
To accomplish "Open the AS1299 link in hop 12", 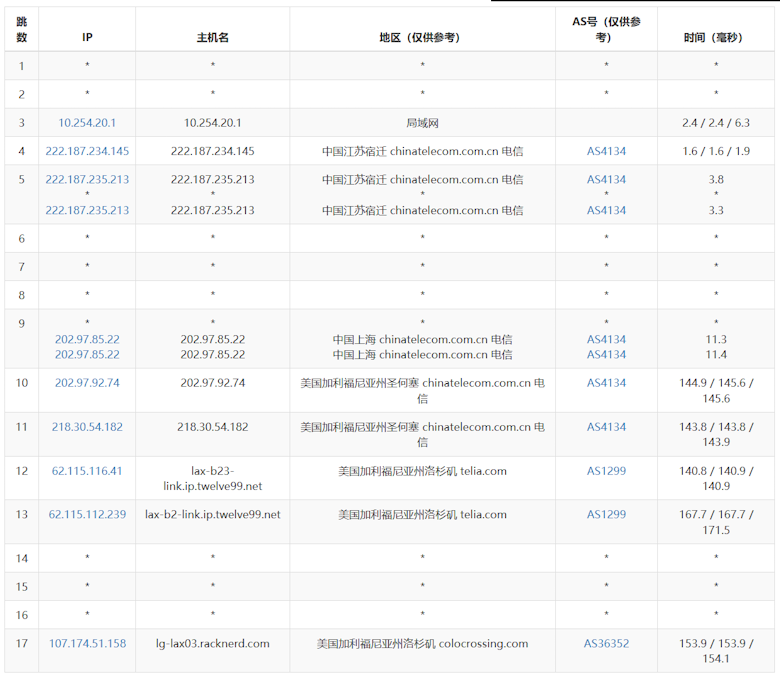I will point(606,471).
